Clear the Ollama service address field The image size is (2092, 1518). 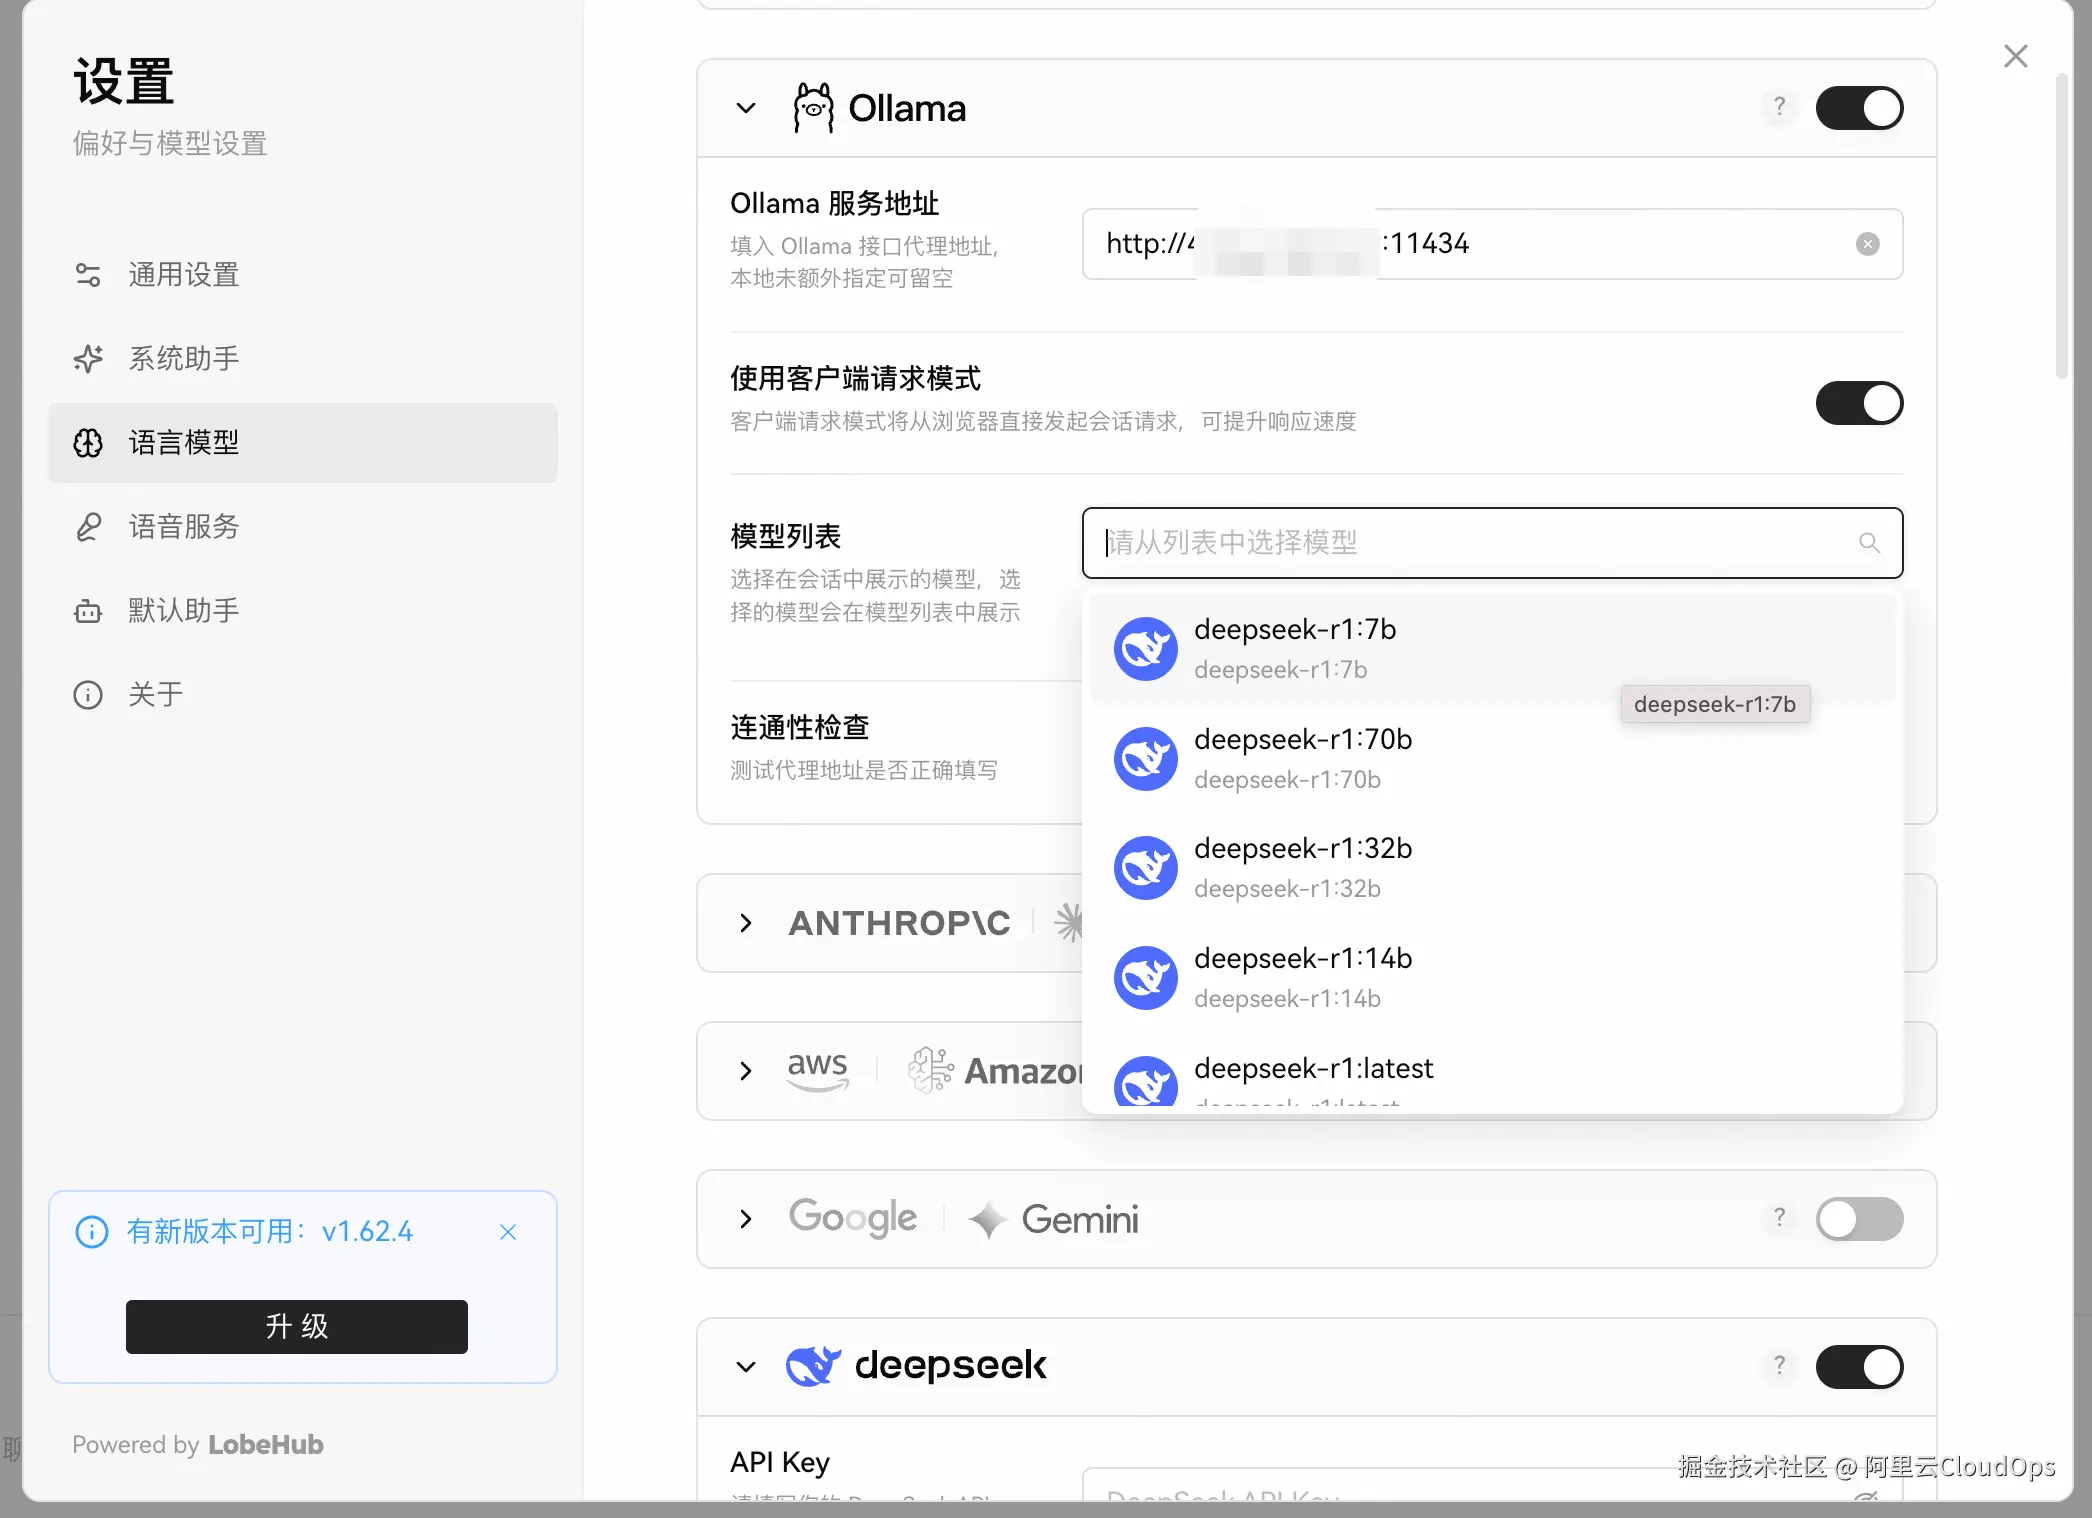point(1867,244)
